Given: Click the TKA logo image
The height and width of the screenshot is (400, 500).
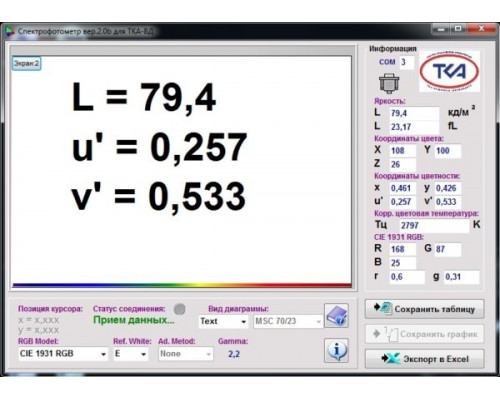Looking at the screenshot, I should point(449,71).
